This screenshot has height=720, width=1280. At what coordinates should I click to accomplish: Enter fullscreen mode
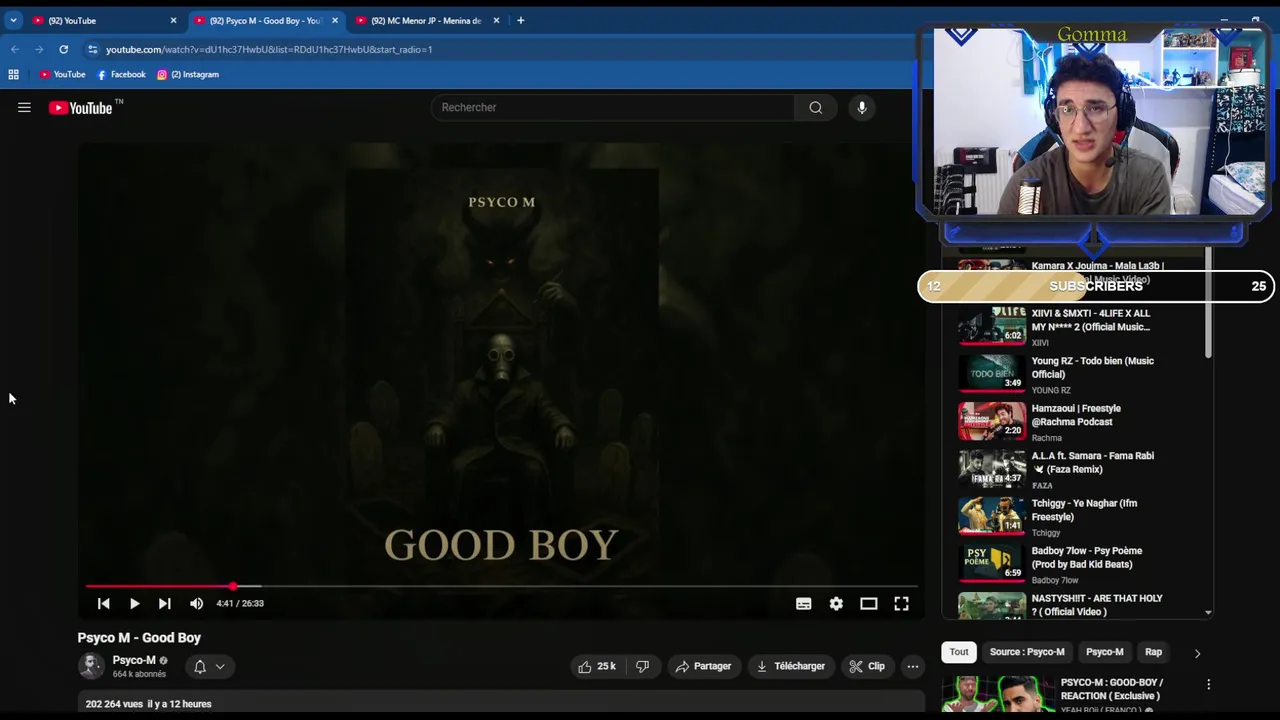pyautogui.click(x=901, y=604)
